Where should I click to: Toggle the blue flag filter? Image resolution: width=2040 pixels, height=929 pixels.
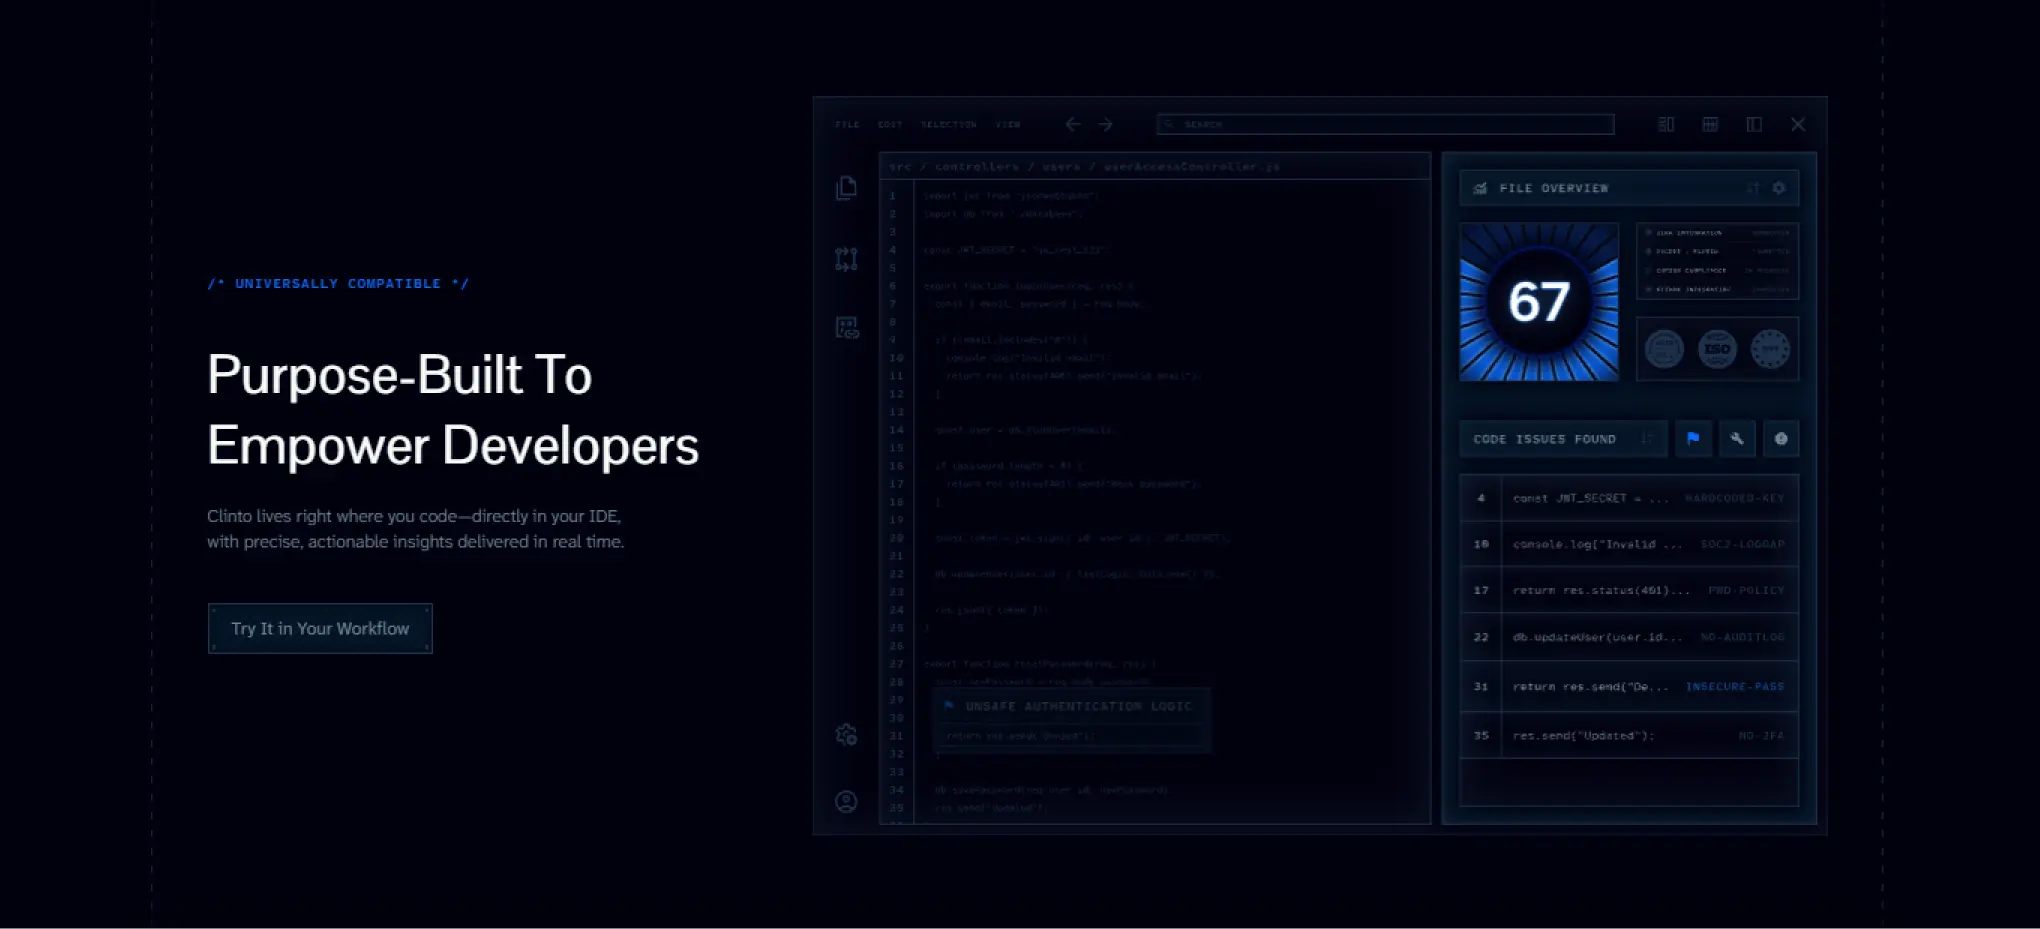1693,438
